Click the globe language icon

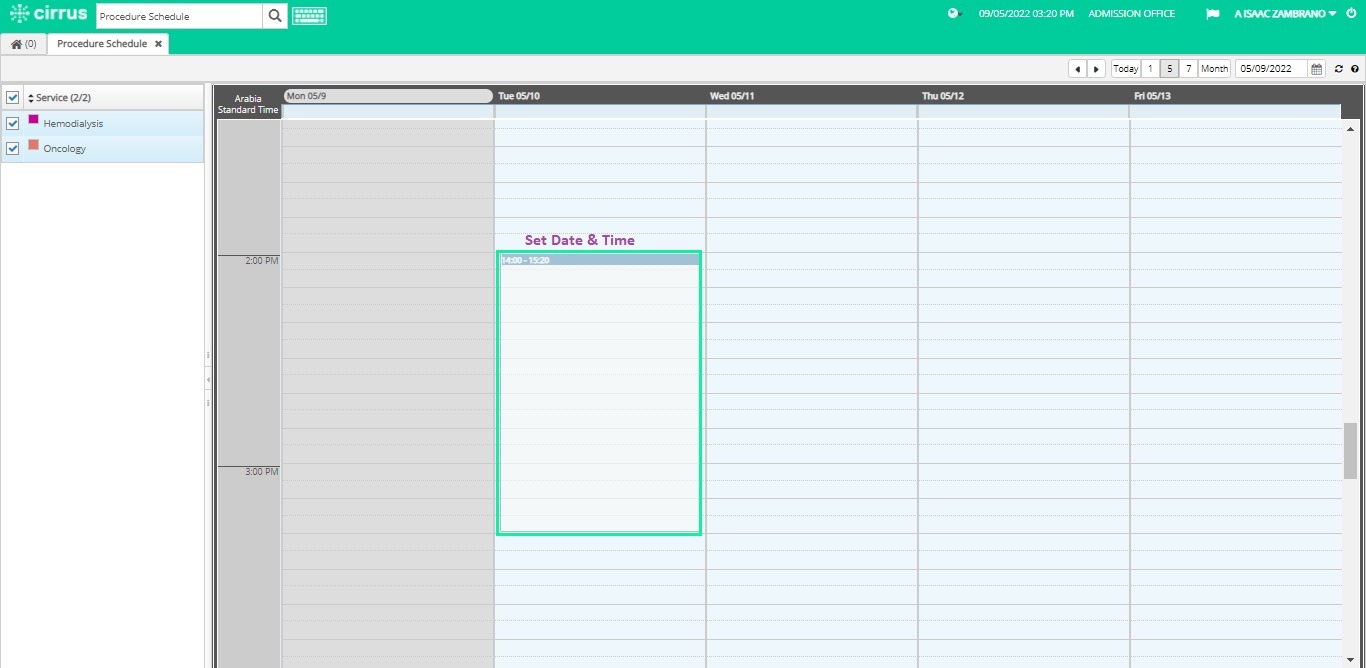(x=954, y=14)
